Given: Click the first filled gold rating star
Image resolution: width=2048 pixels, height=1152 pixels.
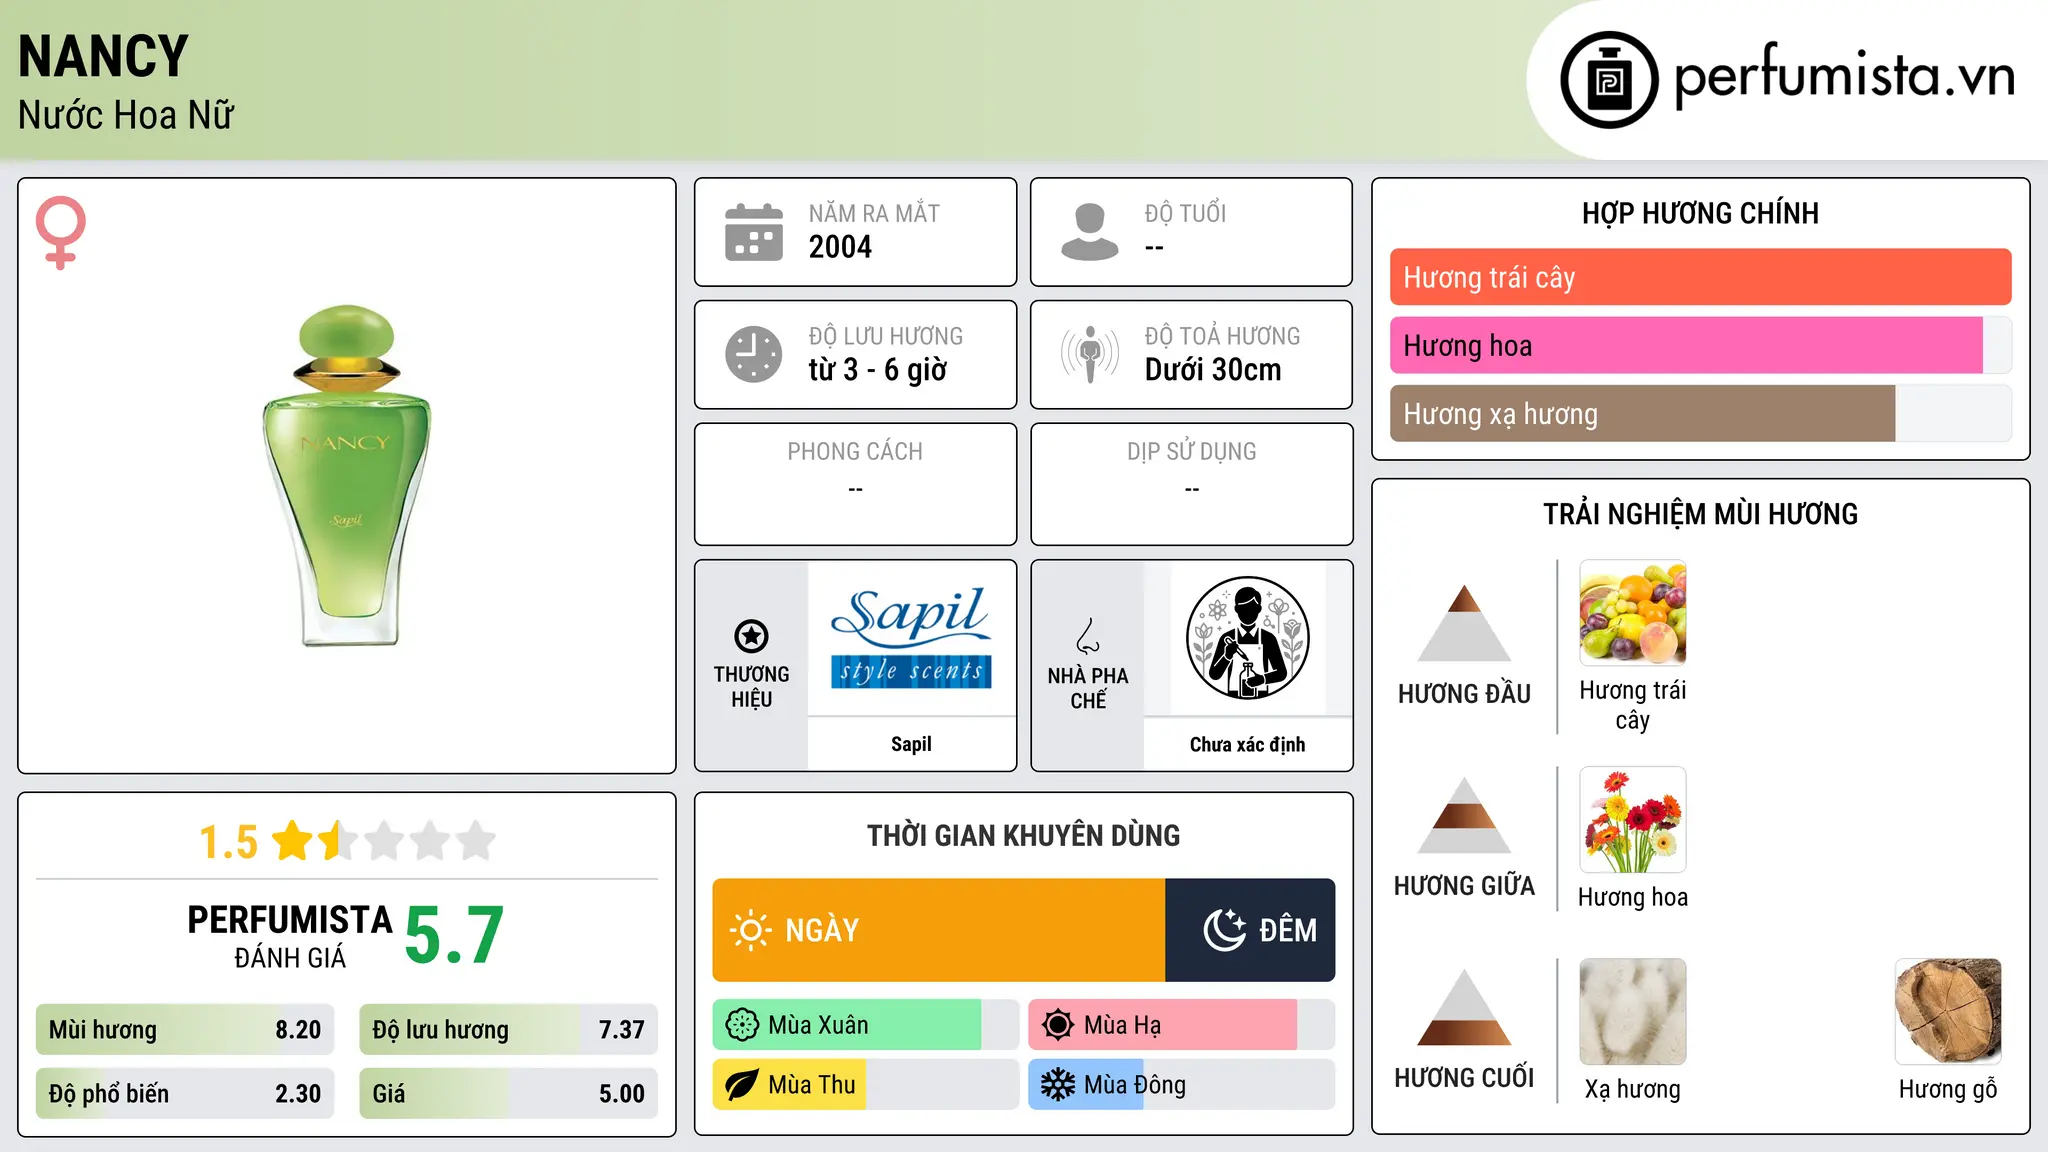Looking at the screenshot, I should [x=293, y=841].
